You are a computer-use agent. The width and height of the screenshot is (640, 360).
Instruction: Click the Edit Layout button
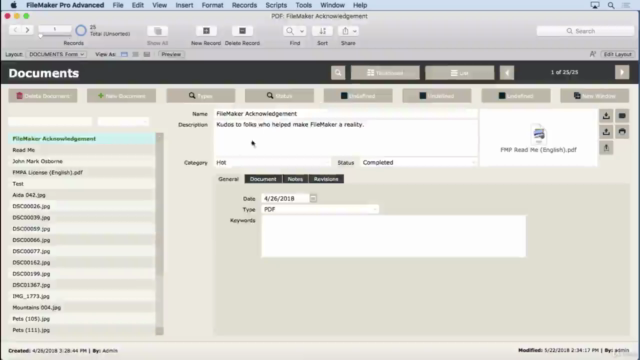(618, 54)
